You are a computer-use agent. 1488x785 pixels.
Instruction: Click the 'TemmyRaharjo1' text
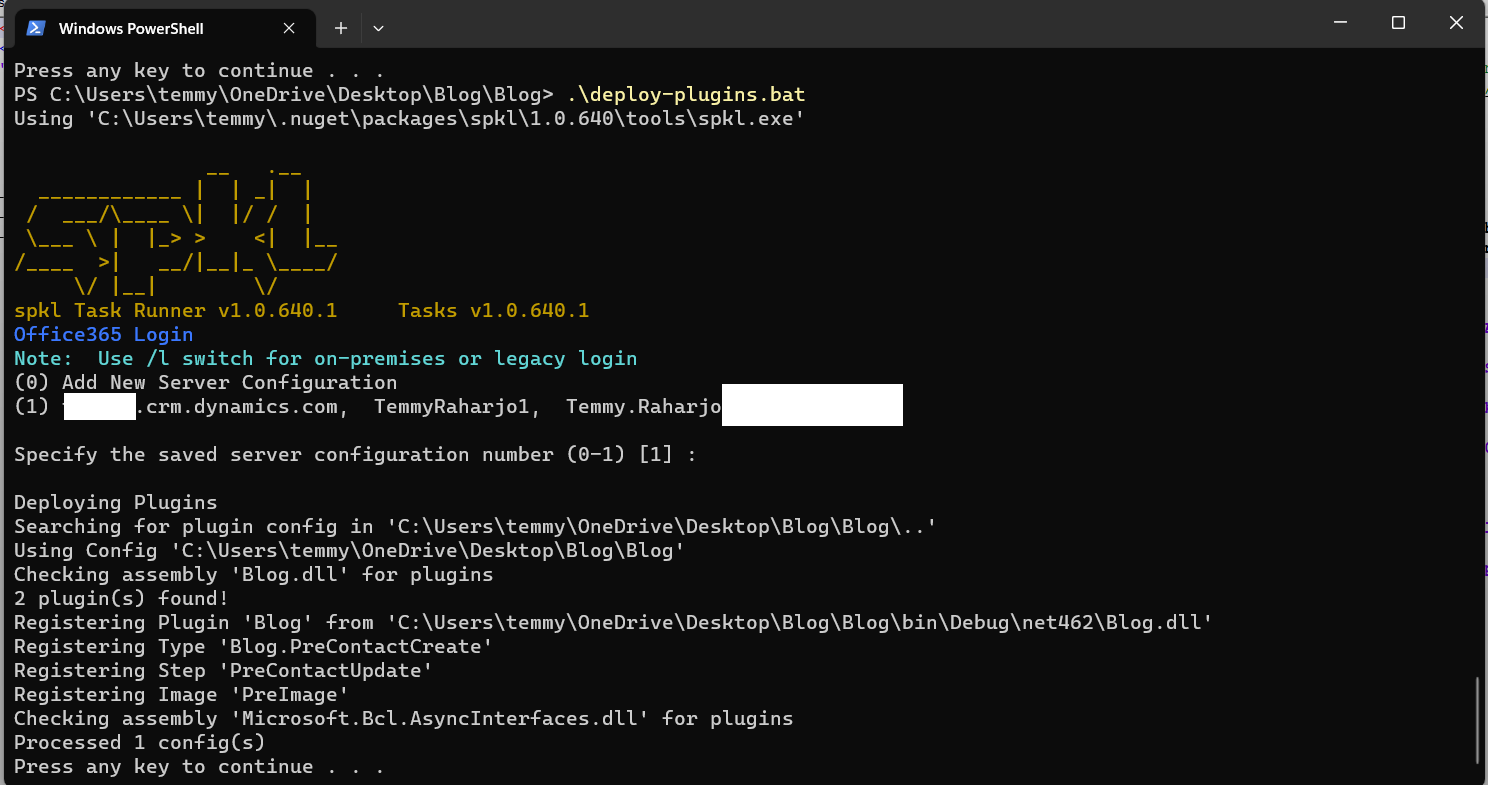tap(452, 407)
